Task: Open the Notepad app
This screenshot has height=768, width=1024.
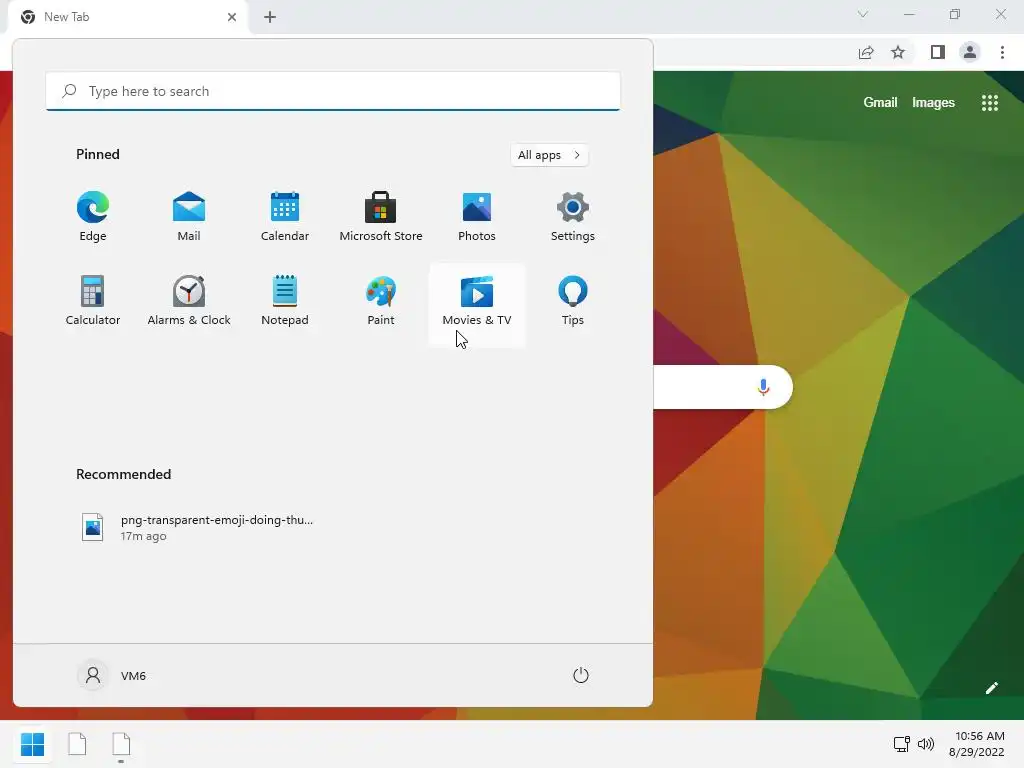Action: [x=285, y=300]
